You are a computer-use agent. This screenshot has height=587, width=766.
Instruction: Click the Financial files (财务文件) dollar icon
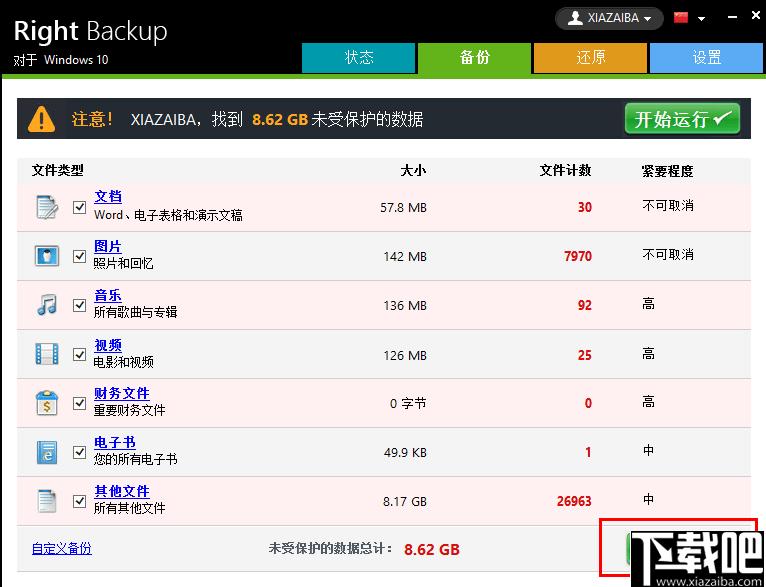pyautogui.click(x=47, y=403)
